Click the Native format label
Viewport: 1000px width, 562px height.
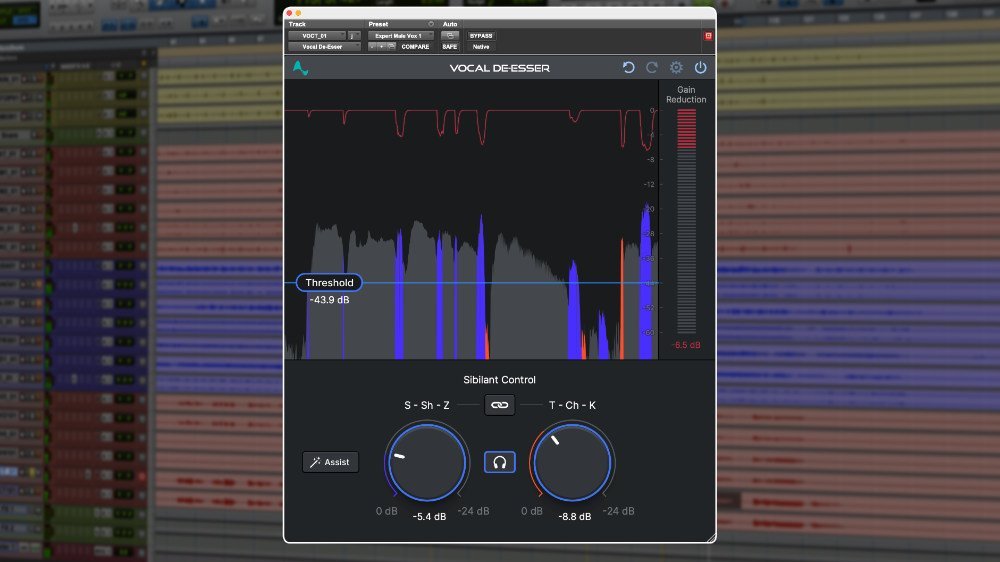click(x=481, y=47)
